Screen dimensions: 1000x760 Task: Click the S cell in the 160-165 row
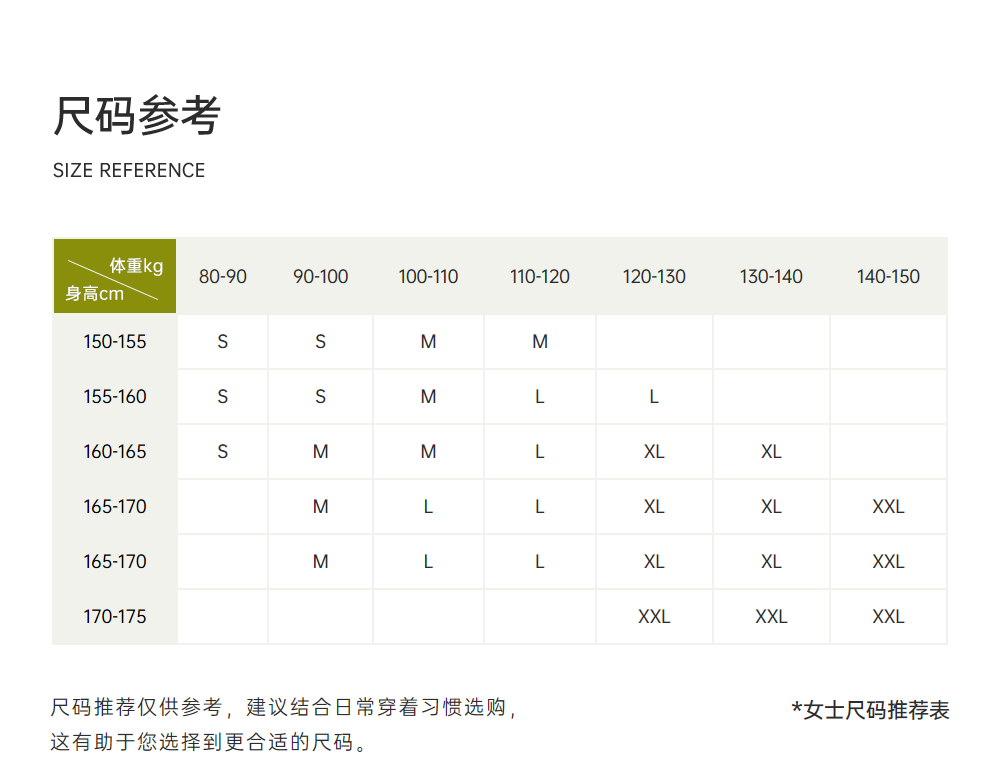click(x=222, y=452)
